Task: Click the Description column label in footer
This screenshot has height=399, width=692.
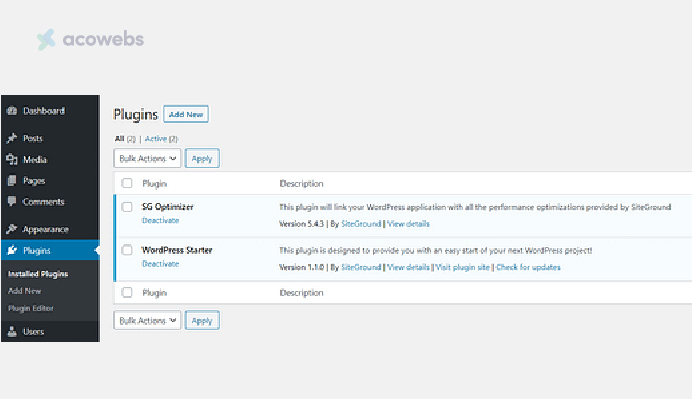Action: tap(301, 292)
